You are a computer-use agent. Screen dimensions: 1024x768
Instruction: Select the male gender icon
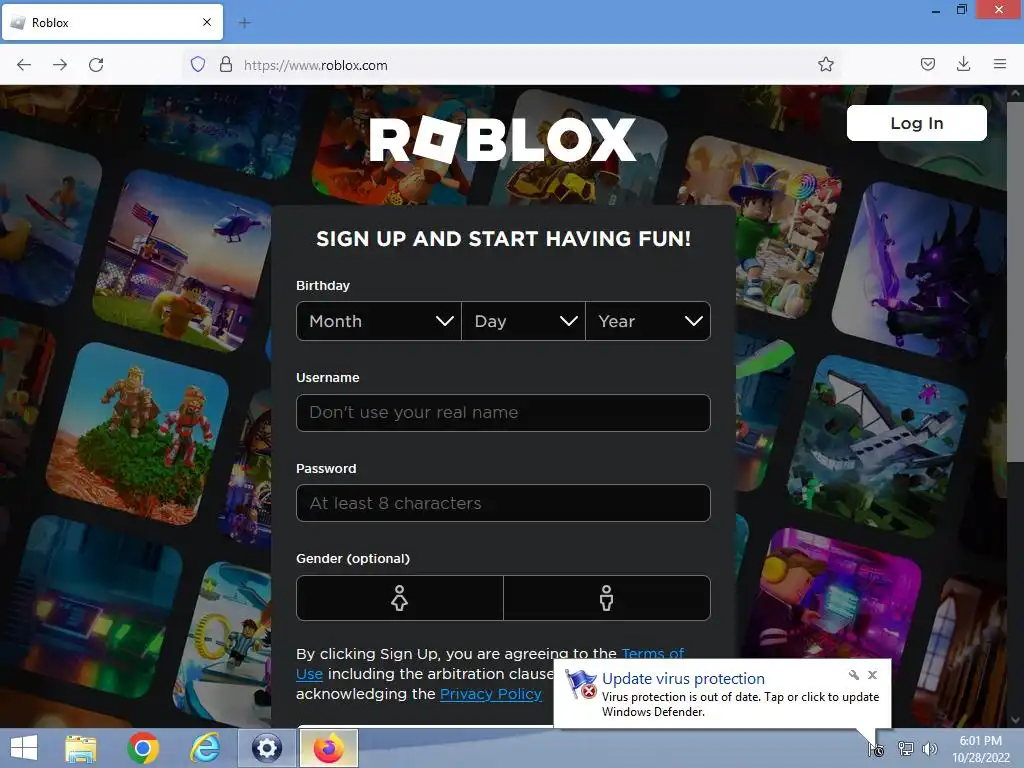[607, 598]
